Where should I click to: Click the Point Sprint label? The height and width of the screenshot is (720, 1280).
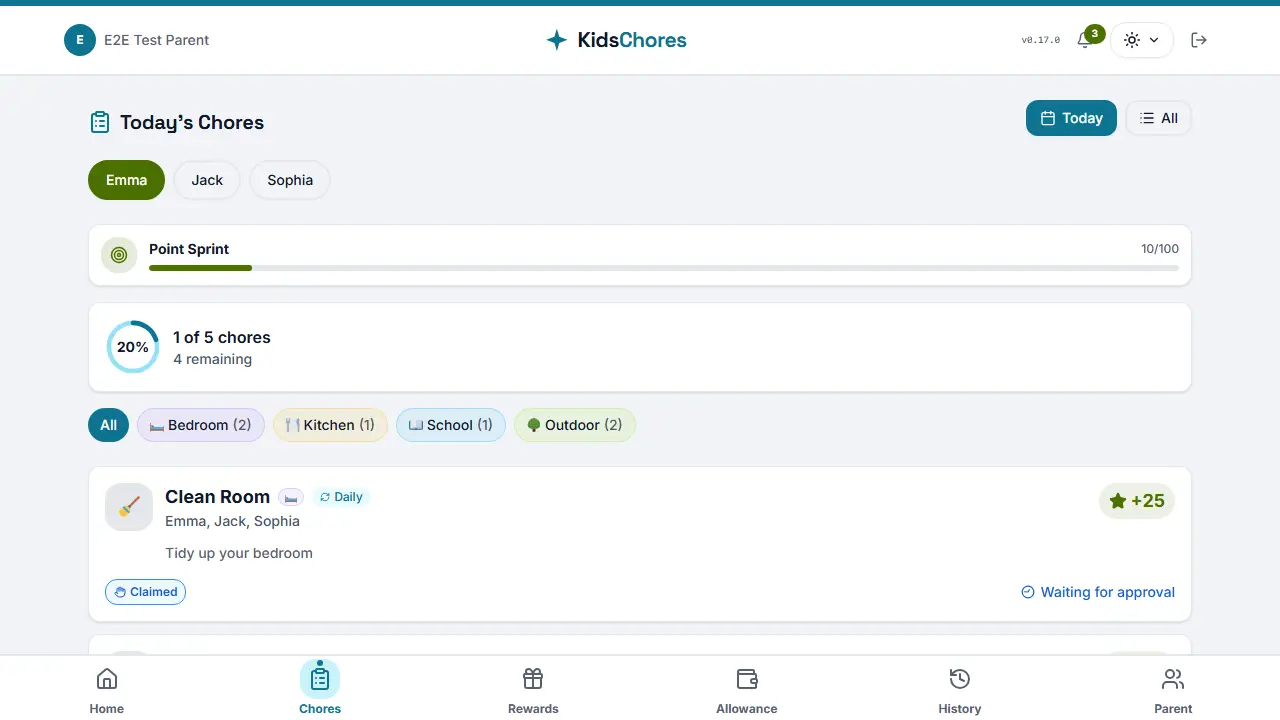[189, 249]
